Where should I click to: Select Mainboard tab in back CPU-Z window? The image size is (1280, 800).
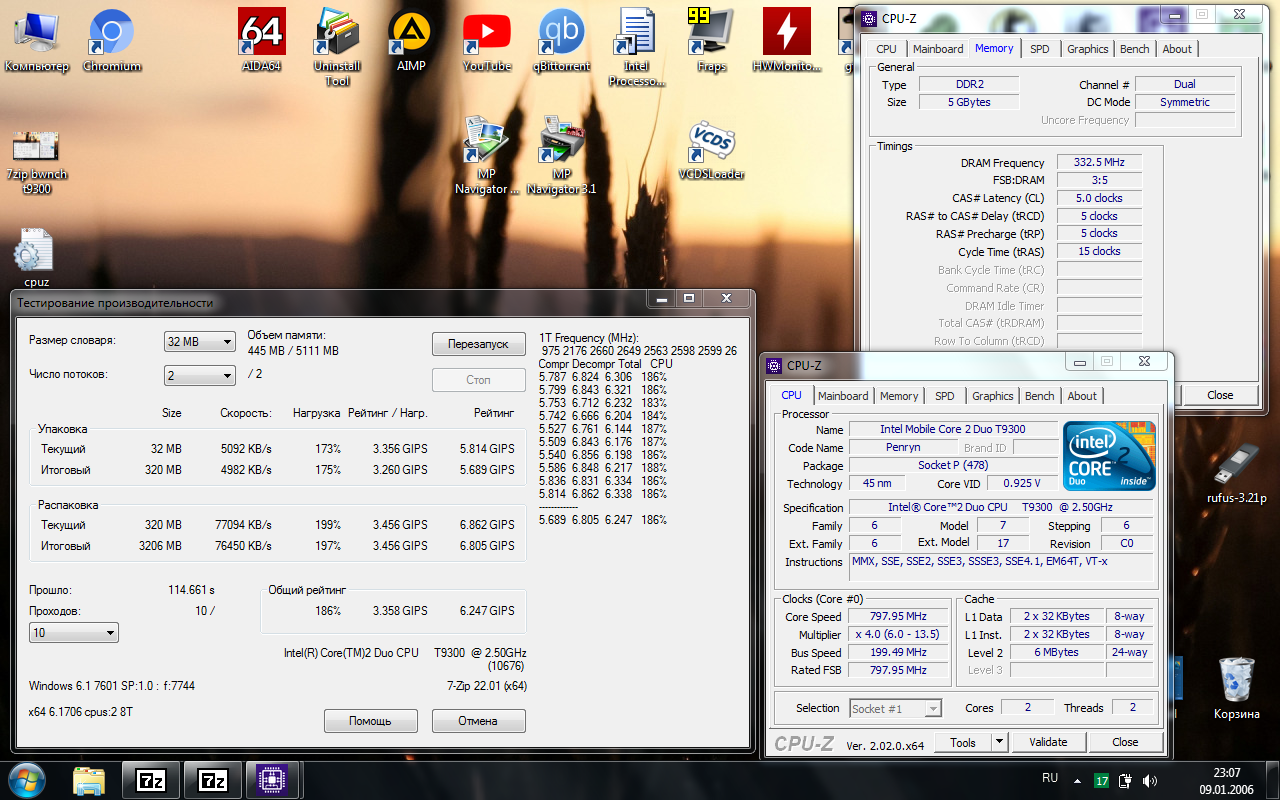(938, 49)
